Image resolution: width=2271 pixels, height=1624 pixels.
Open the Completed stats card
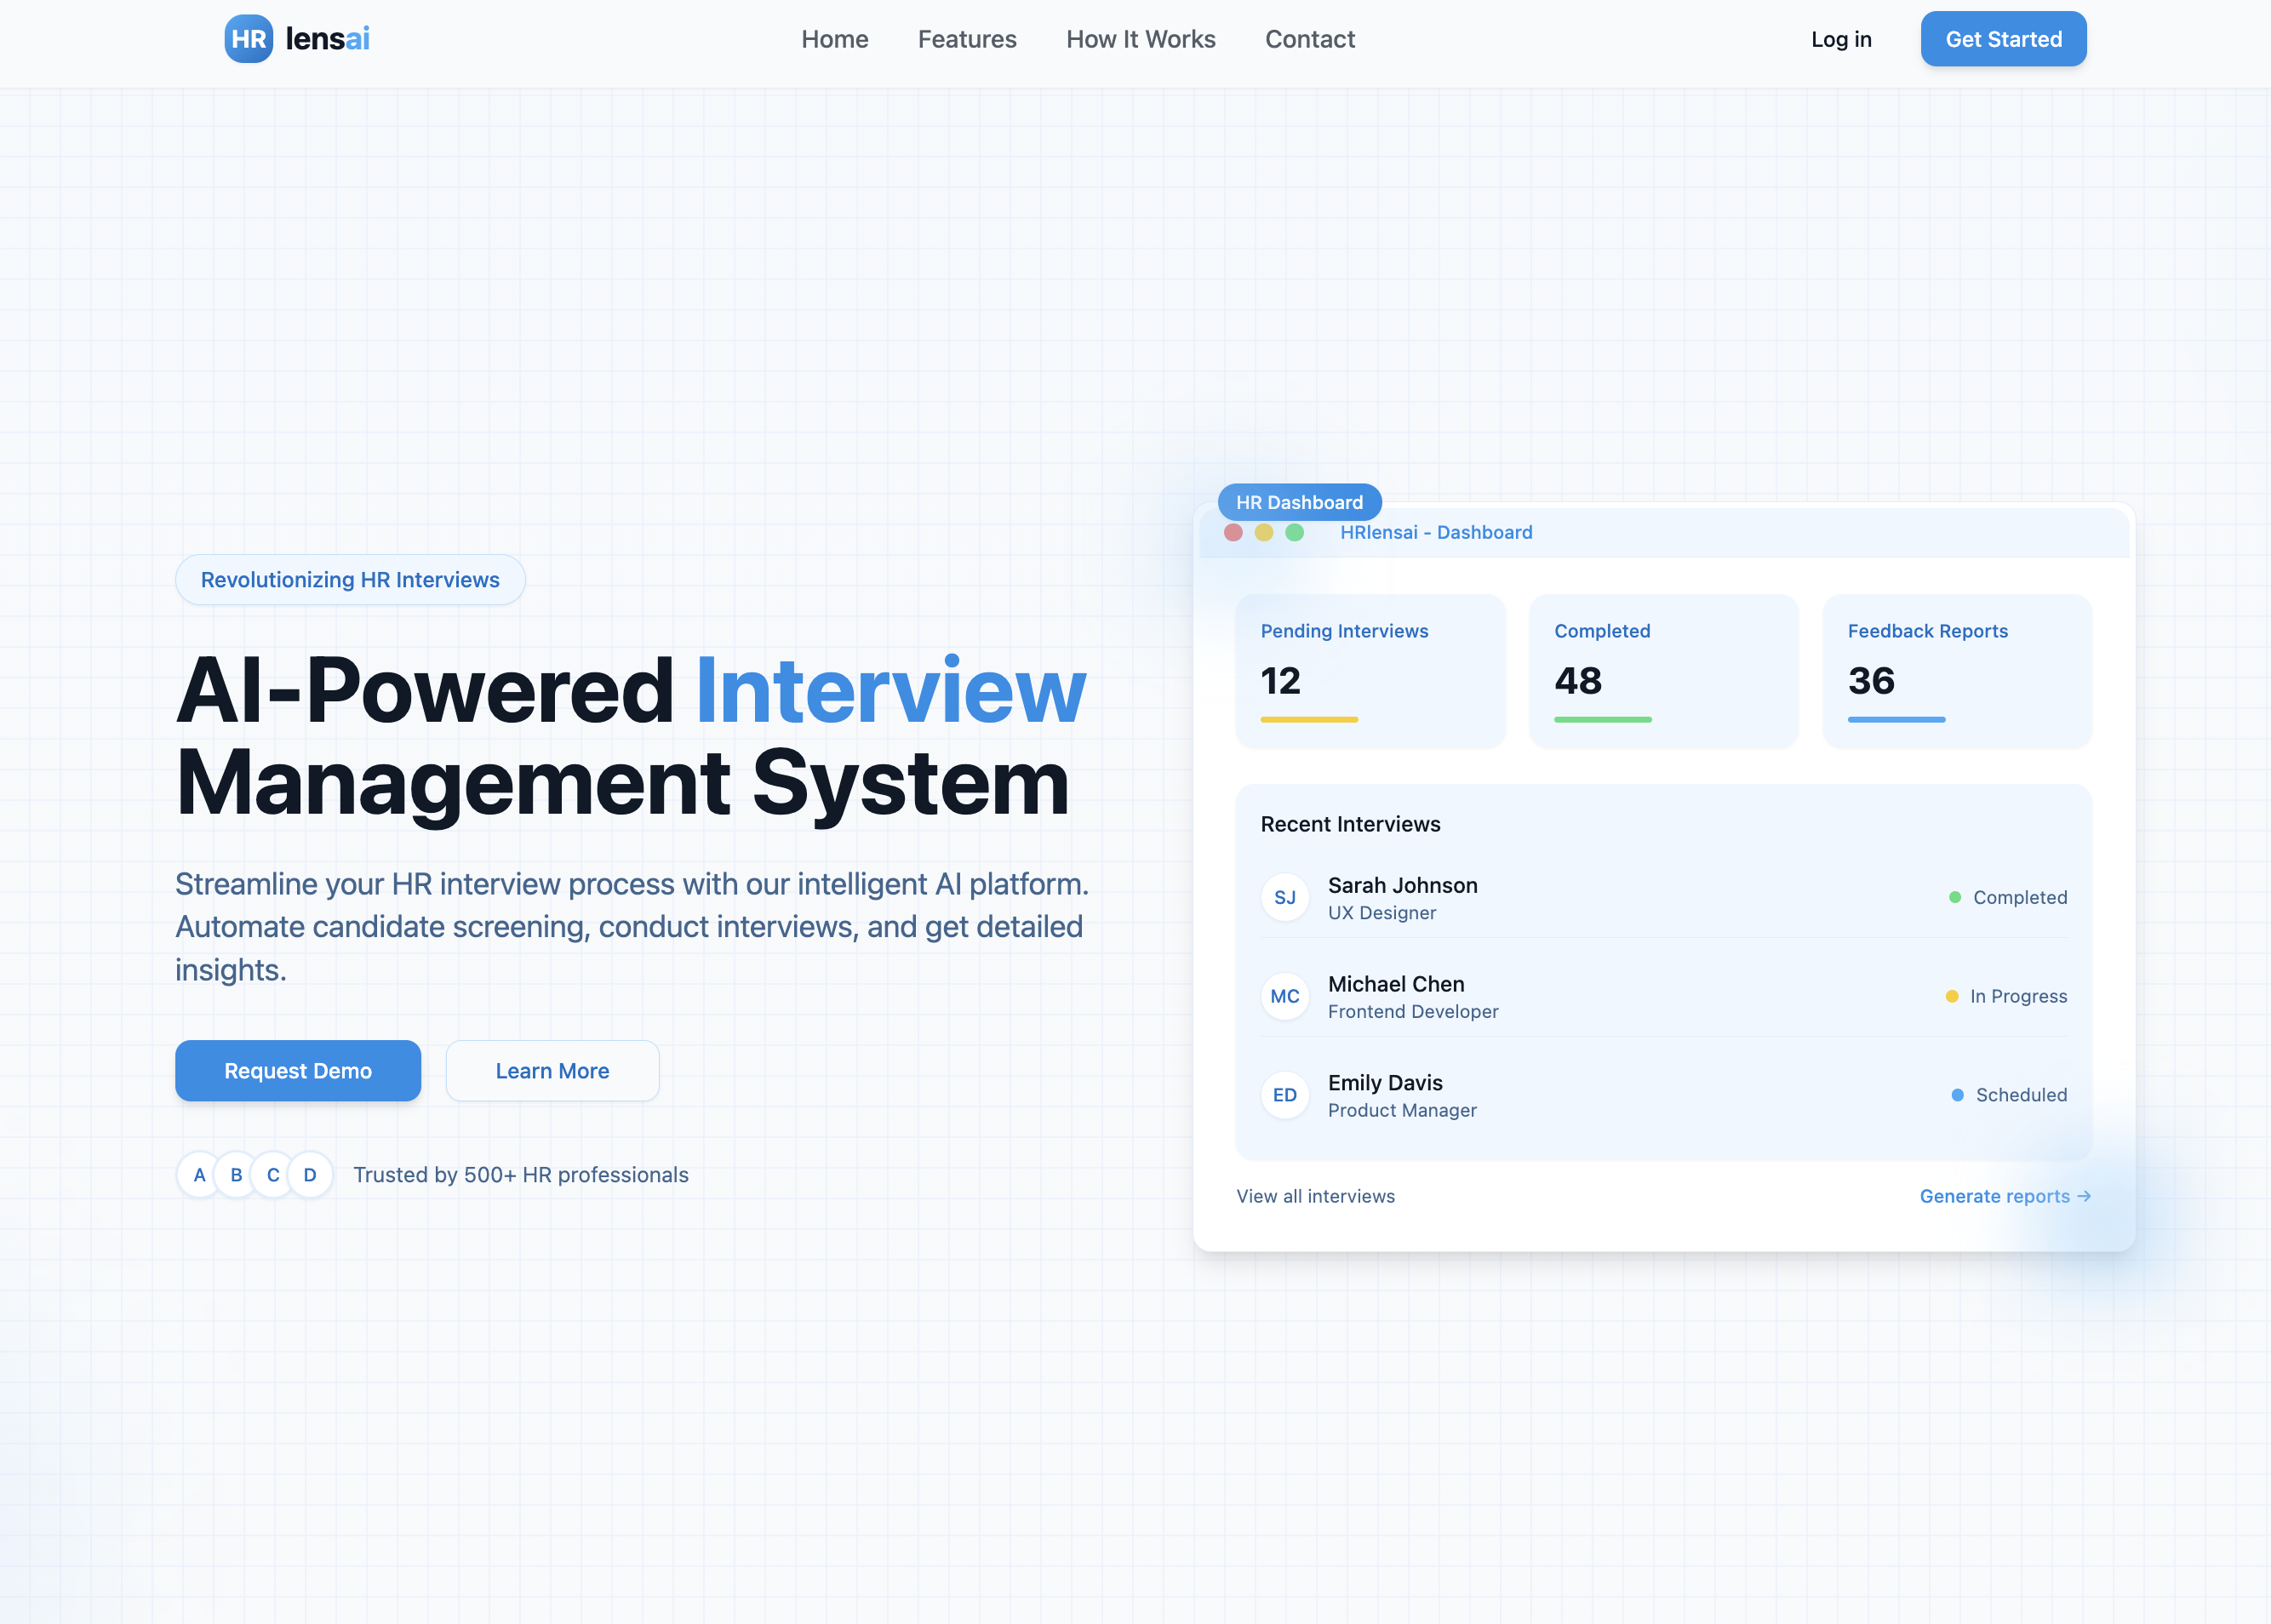[1663, 671]
